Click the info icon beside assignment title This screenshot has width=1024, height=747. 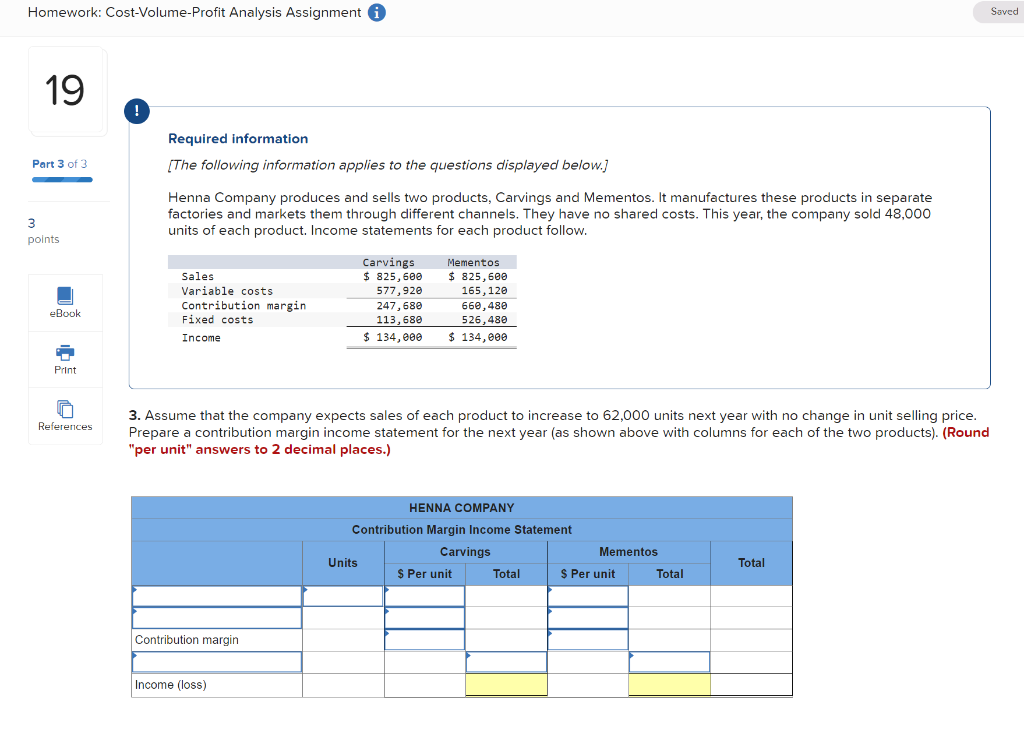[377, 12]
